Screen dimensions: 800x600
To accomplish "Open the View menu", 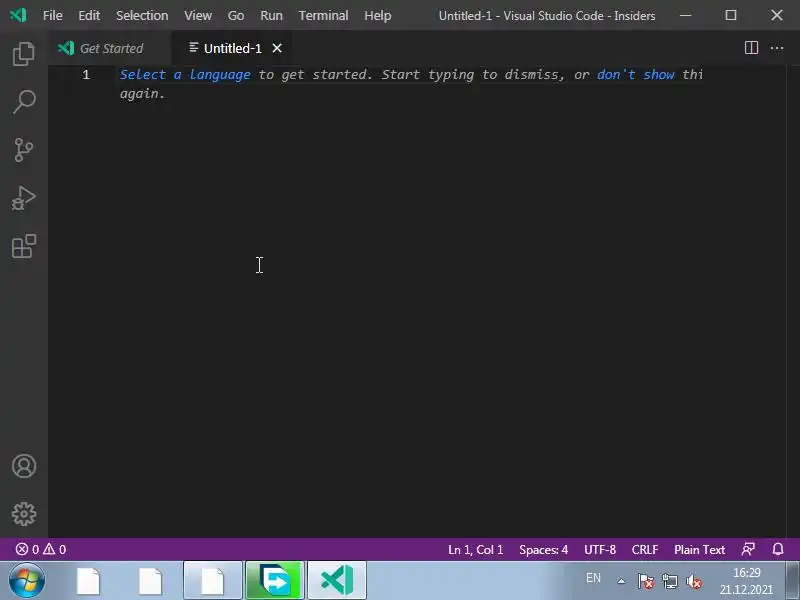I will point(198,15).
